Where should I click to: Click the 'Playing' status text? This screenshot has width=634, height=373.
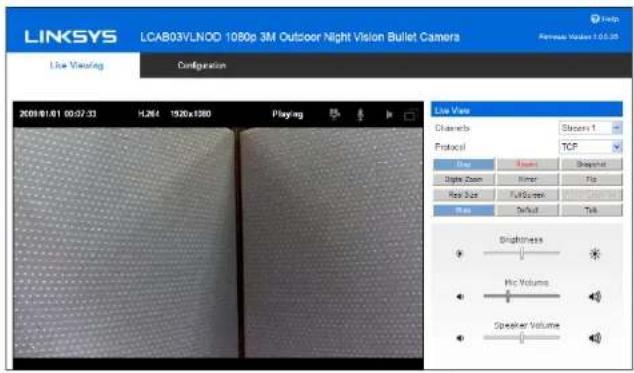[x=287, y=114]
